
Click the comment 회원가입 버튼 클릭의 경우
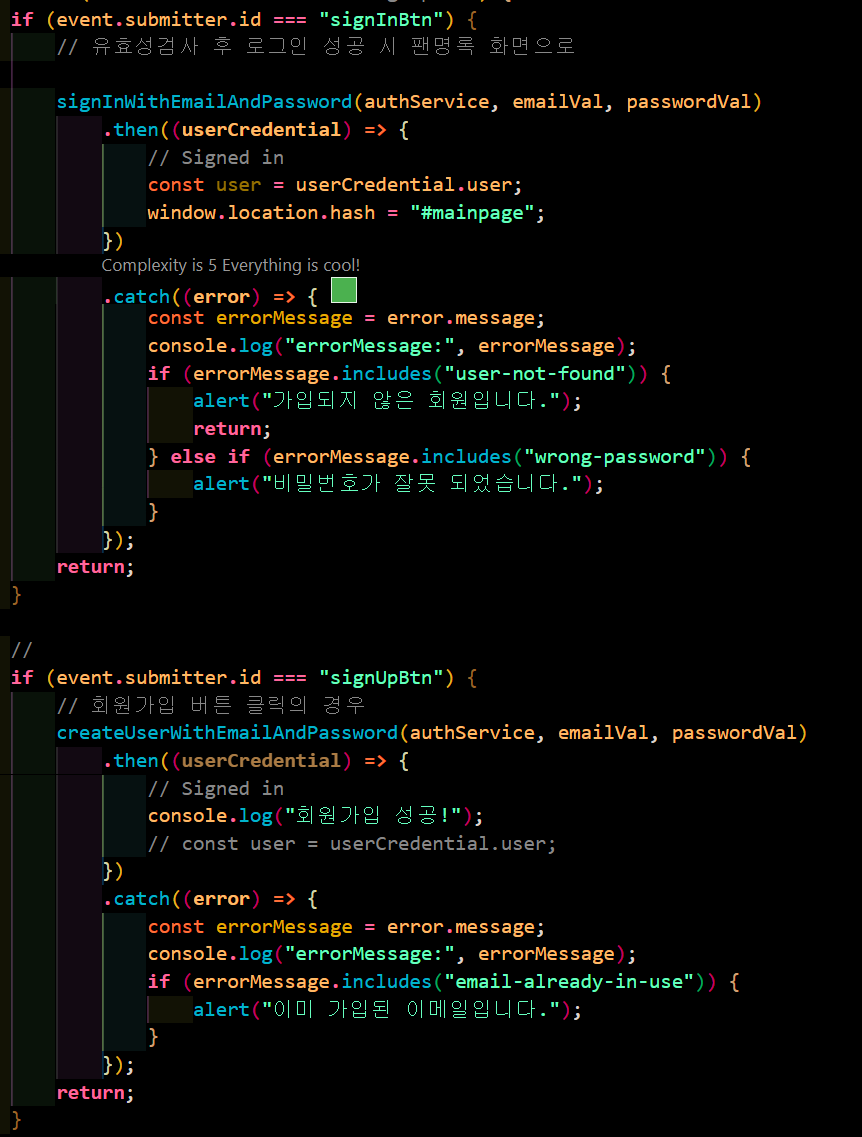tap(211, 705)
